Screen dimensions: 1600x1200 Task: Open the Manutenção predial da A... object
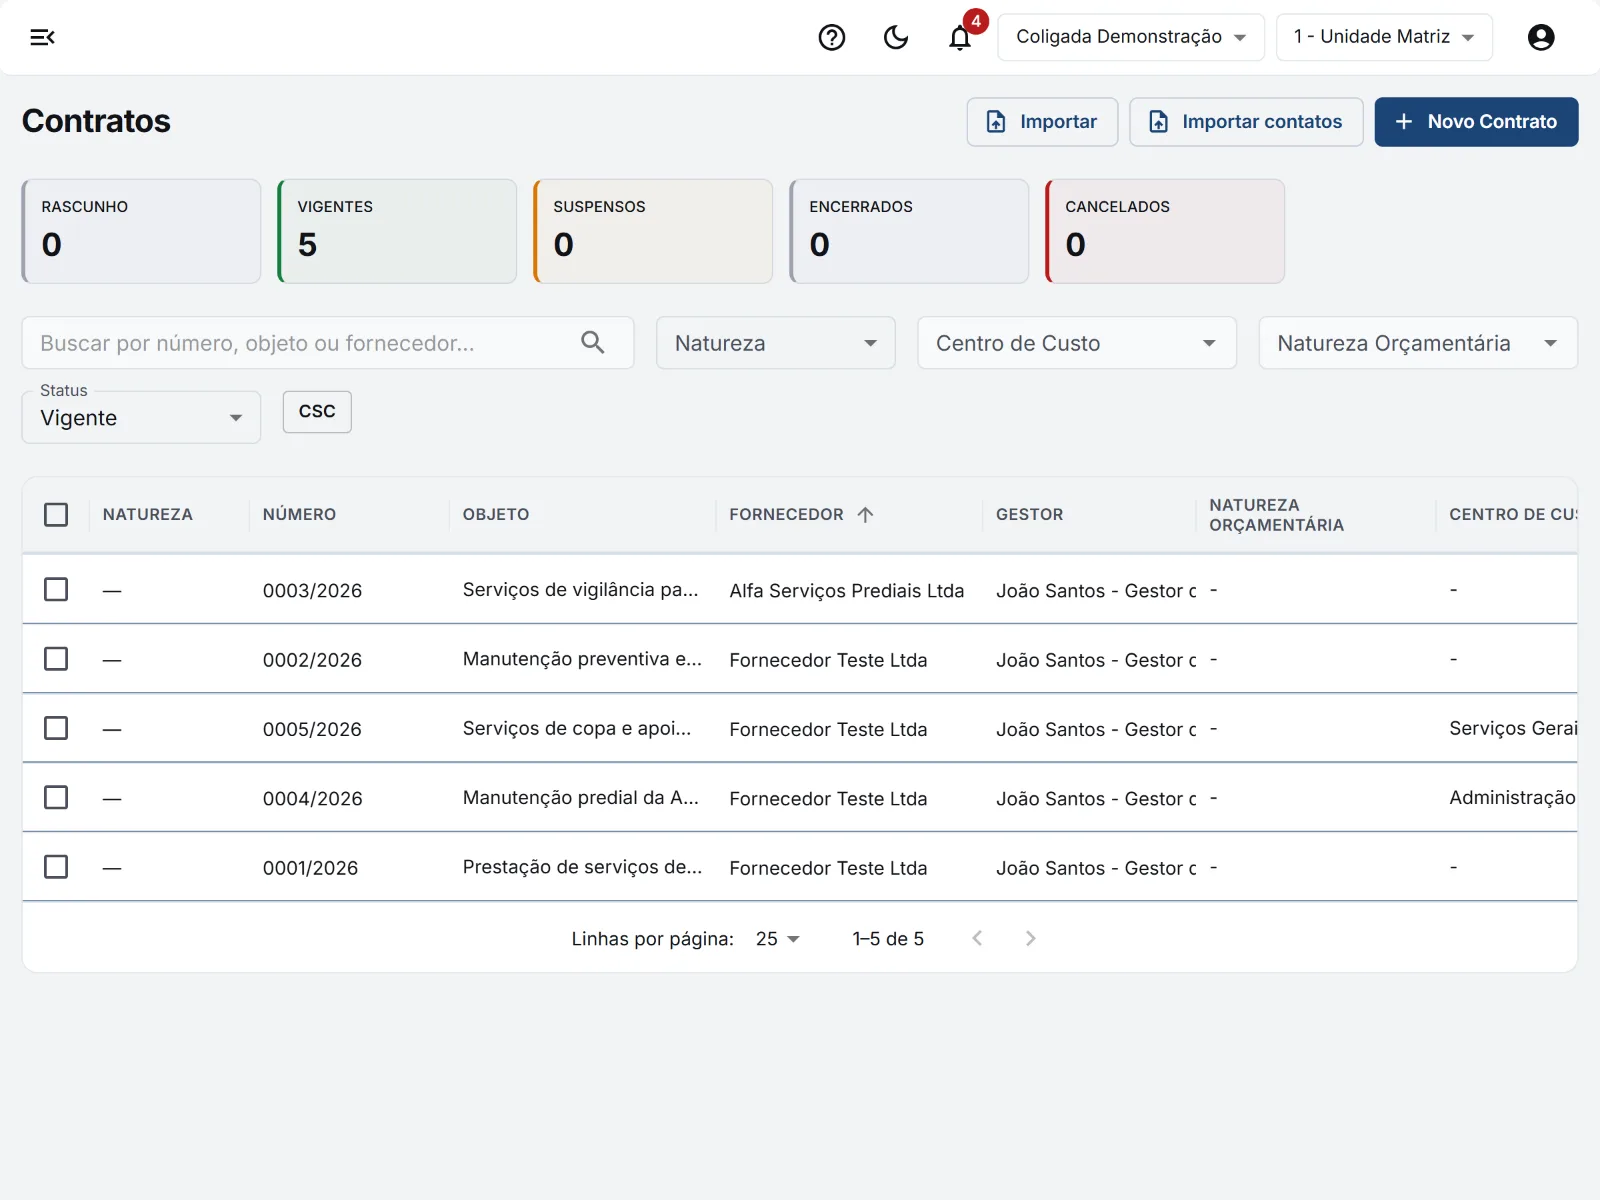click(x=581, y=798)
